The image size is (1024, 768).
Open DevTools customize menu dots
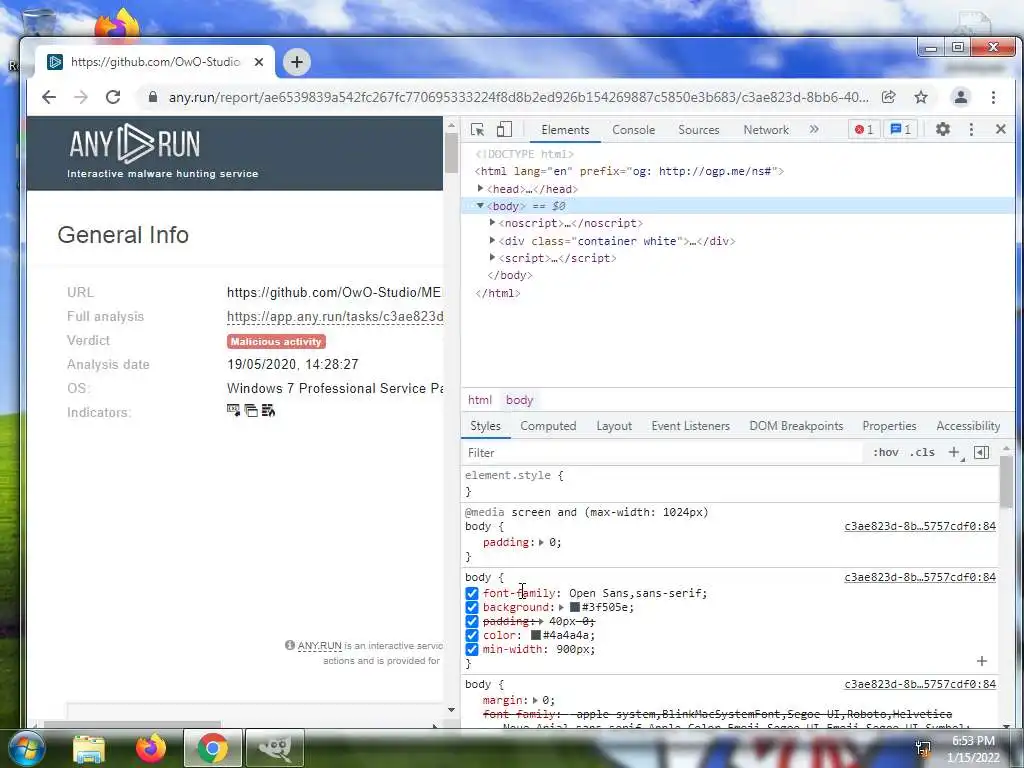coord(971,129)
